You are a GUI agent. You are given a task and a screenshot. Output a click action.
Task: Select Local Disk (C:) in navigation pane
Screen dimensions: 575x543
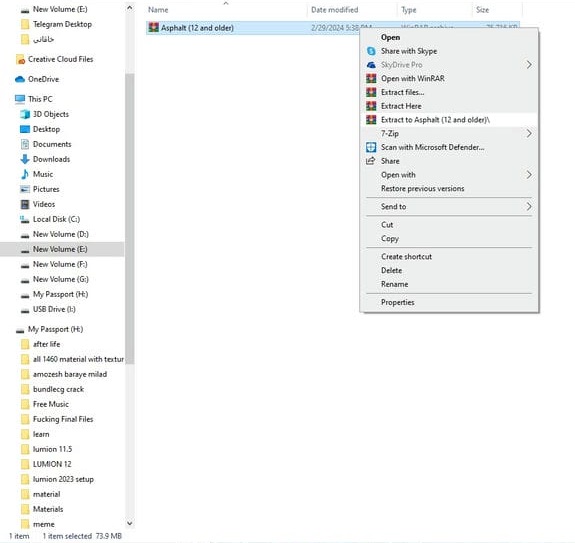coord(56,219)
